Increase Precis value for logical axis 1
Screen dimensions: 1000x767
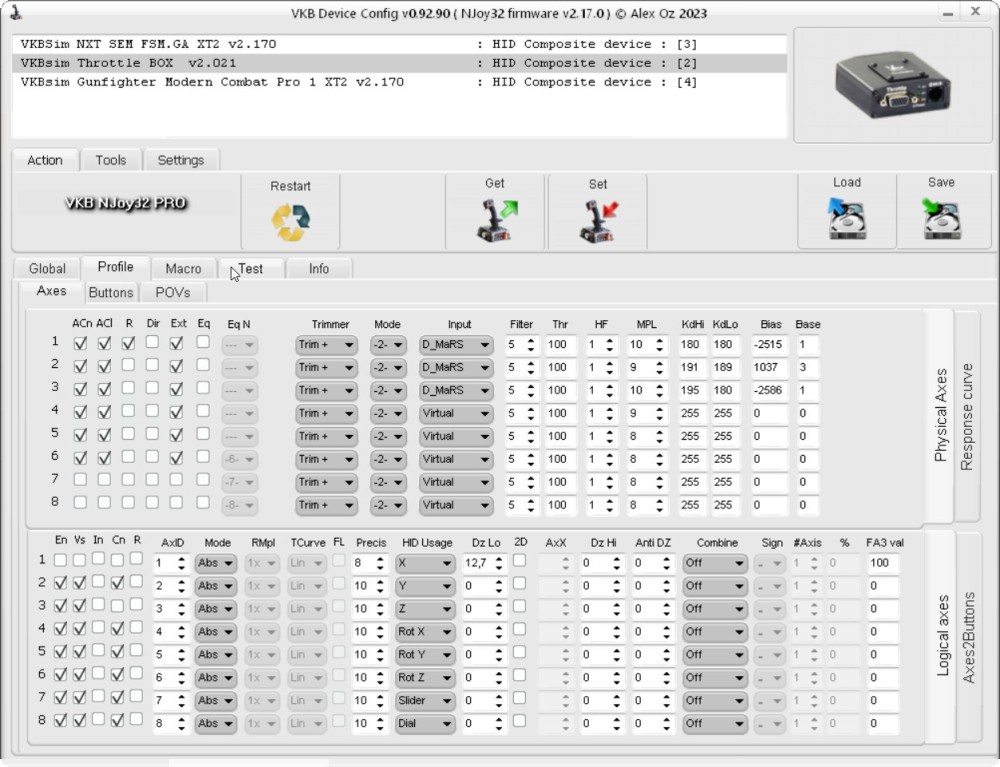380,560
